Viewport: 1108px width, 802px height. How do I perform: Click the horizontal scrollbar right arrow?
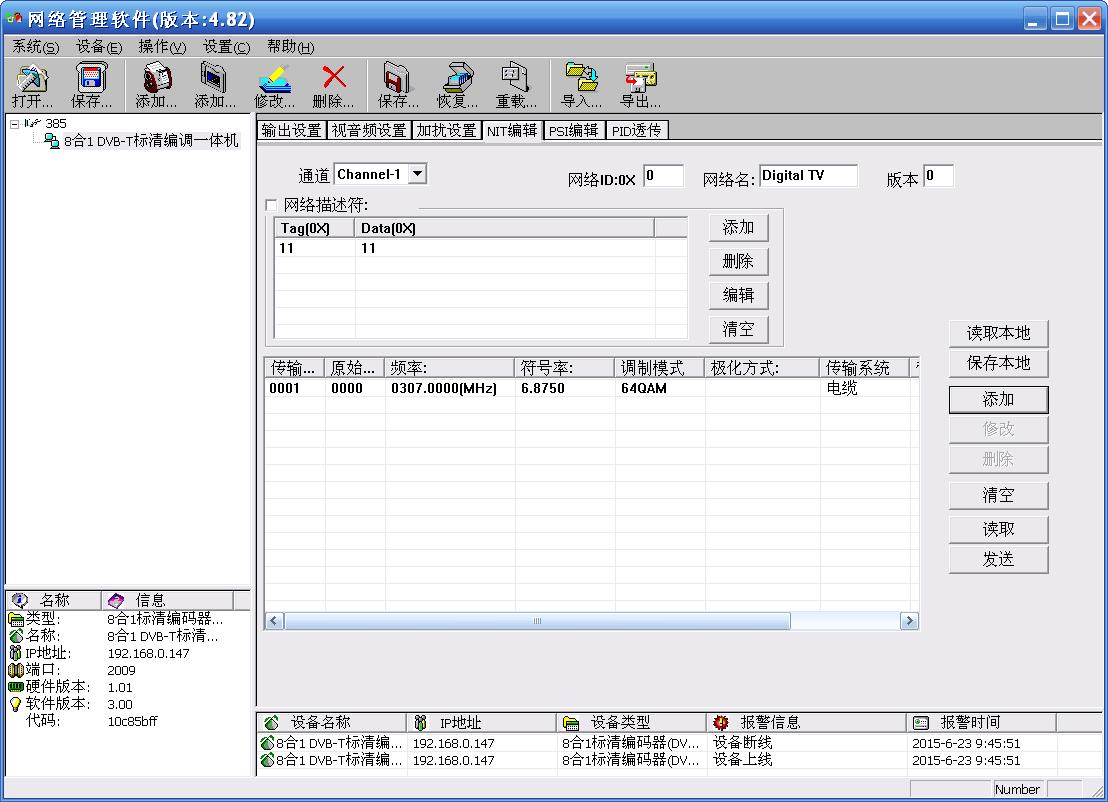click(909, 621)
